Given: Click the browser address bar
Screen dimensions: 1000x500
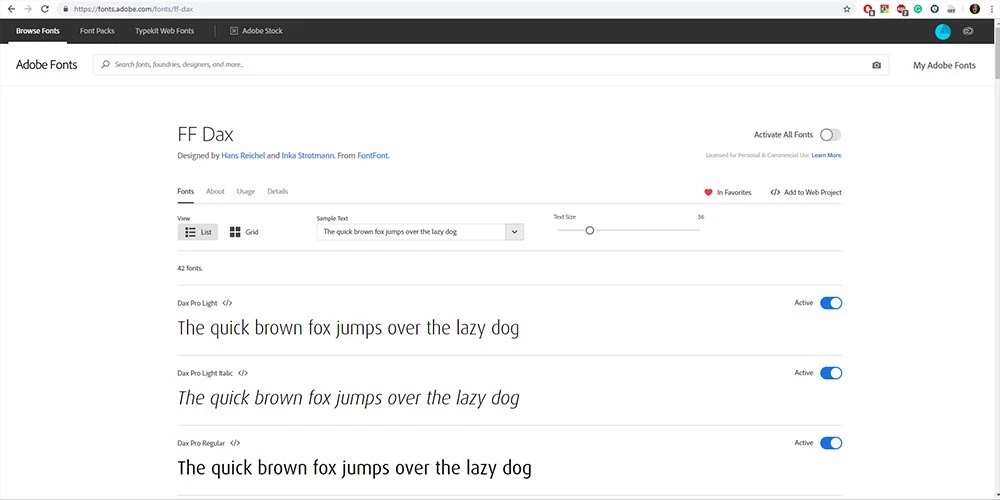Looking at the screenshot, I should click(456, 9).
